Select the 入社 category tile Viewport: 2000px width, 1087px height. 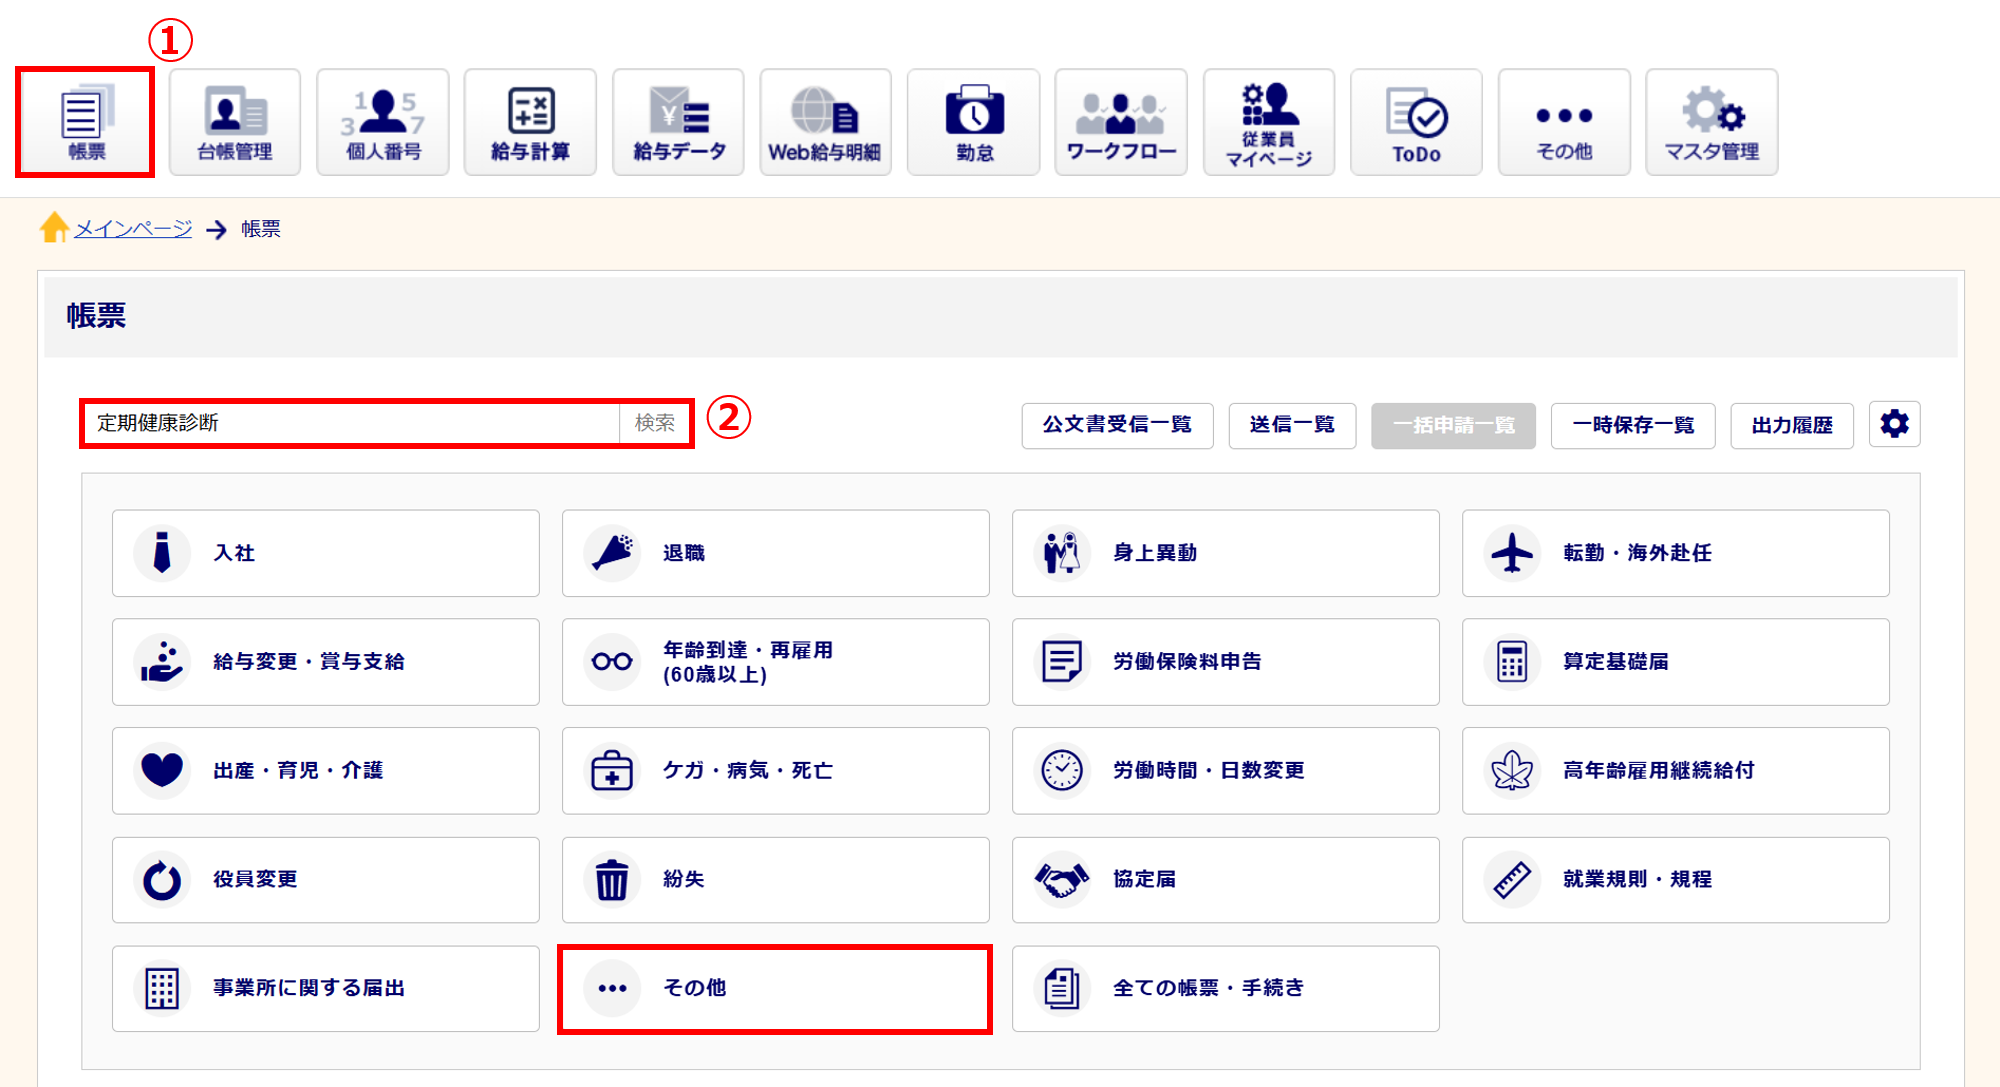click(325, 553)
